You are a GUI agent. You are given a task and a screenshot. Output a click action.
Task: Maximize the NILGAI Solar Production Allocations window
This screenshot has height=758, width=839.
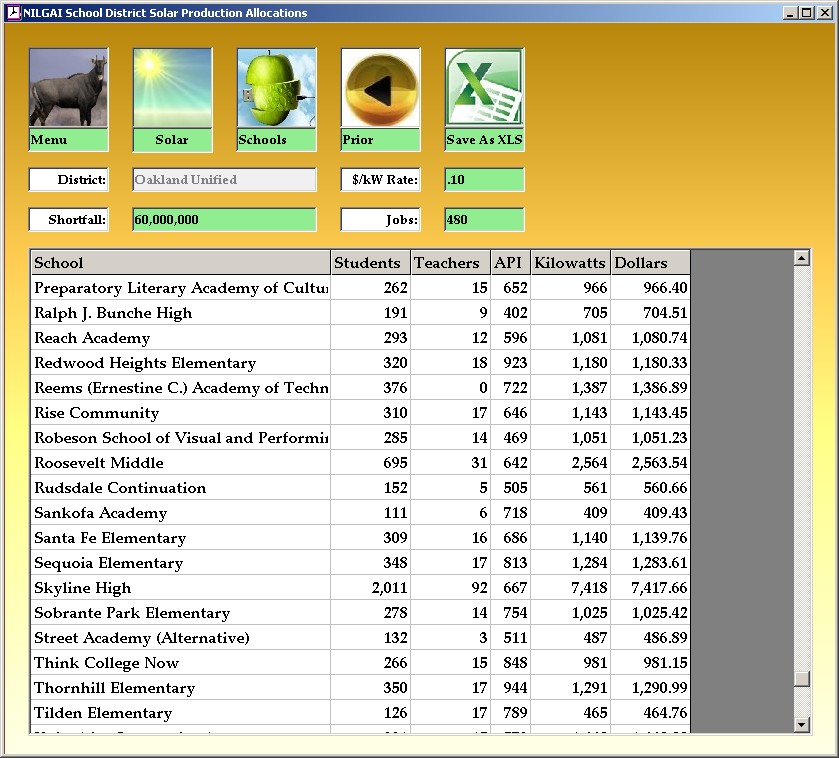(806, 13)
